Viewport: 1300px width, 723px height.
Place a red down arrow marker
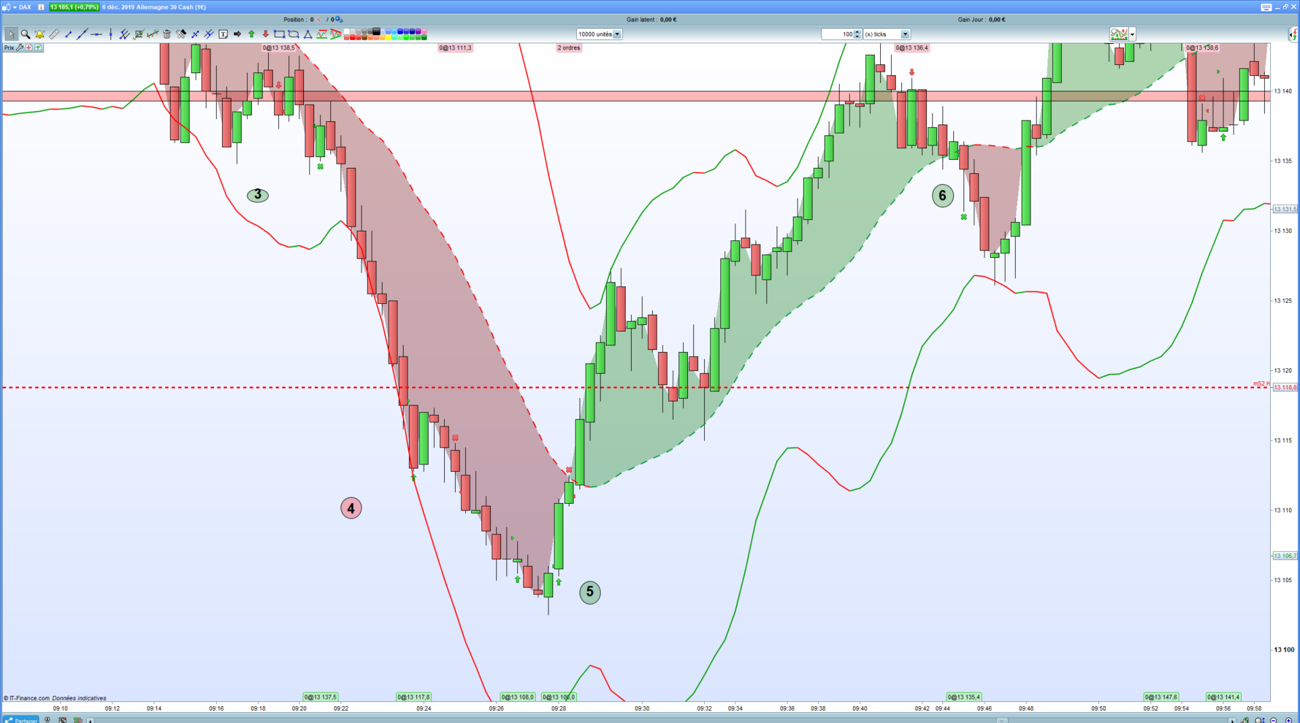pyautogui.click(x=265, y=34)
